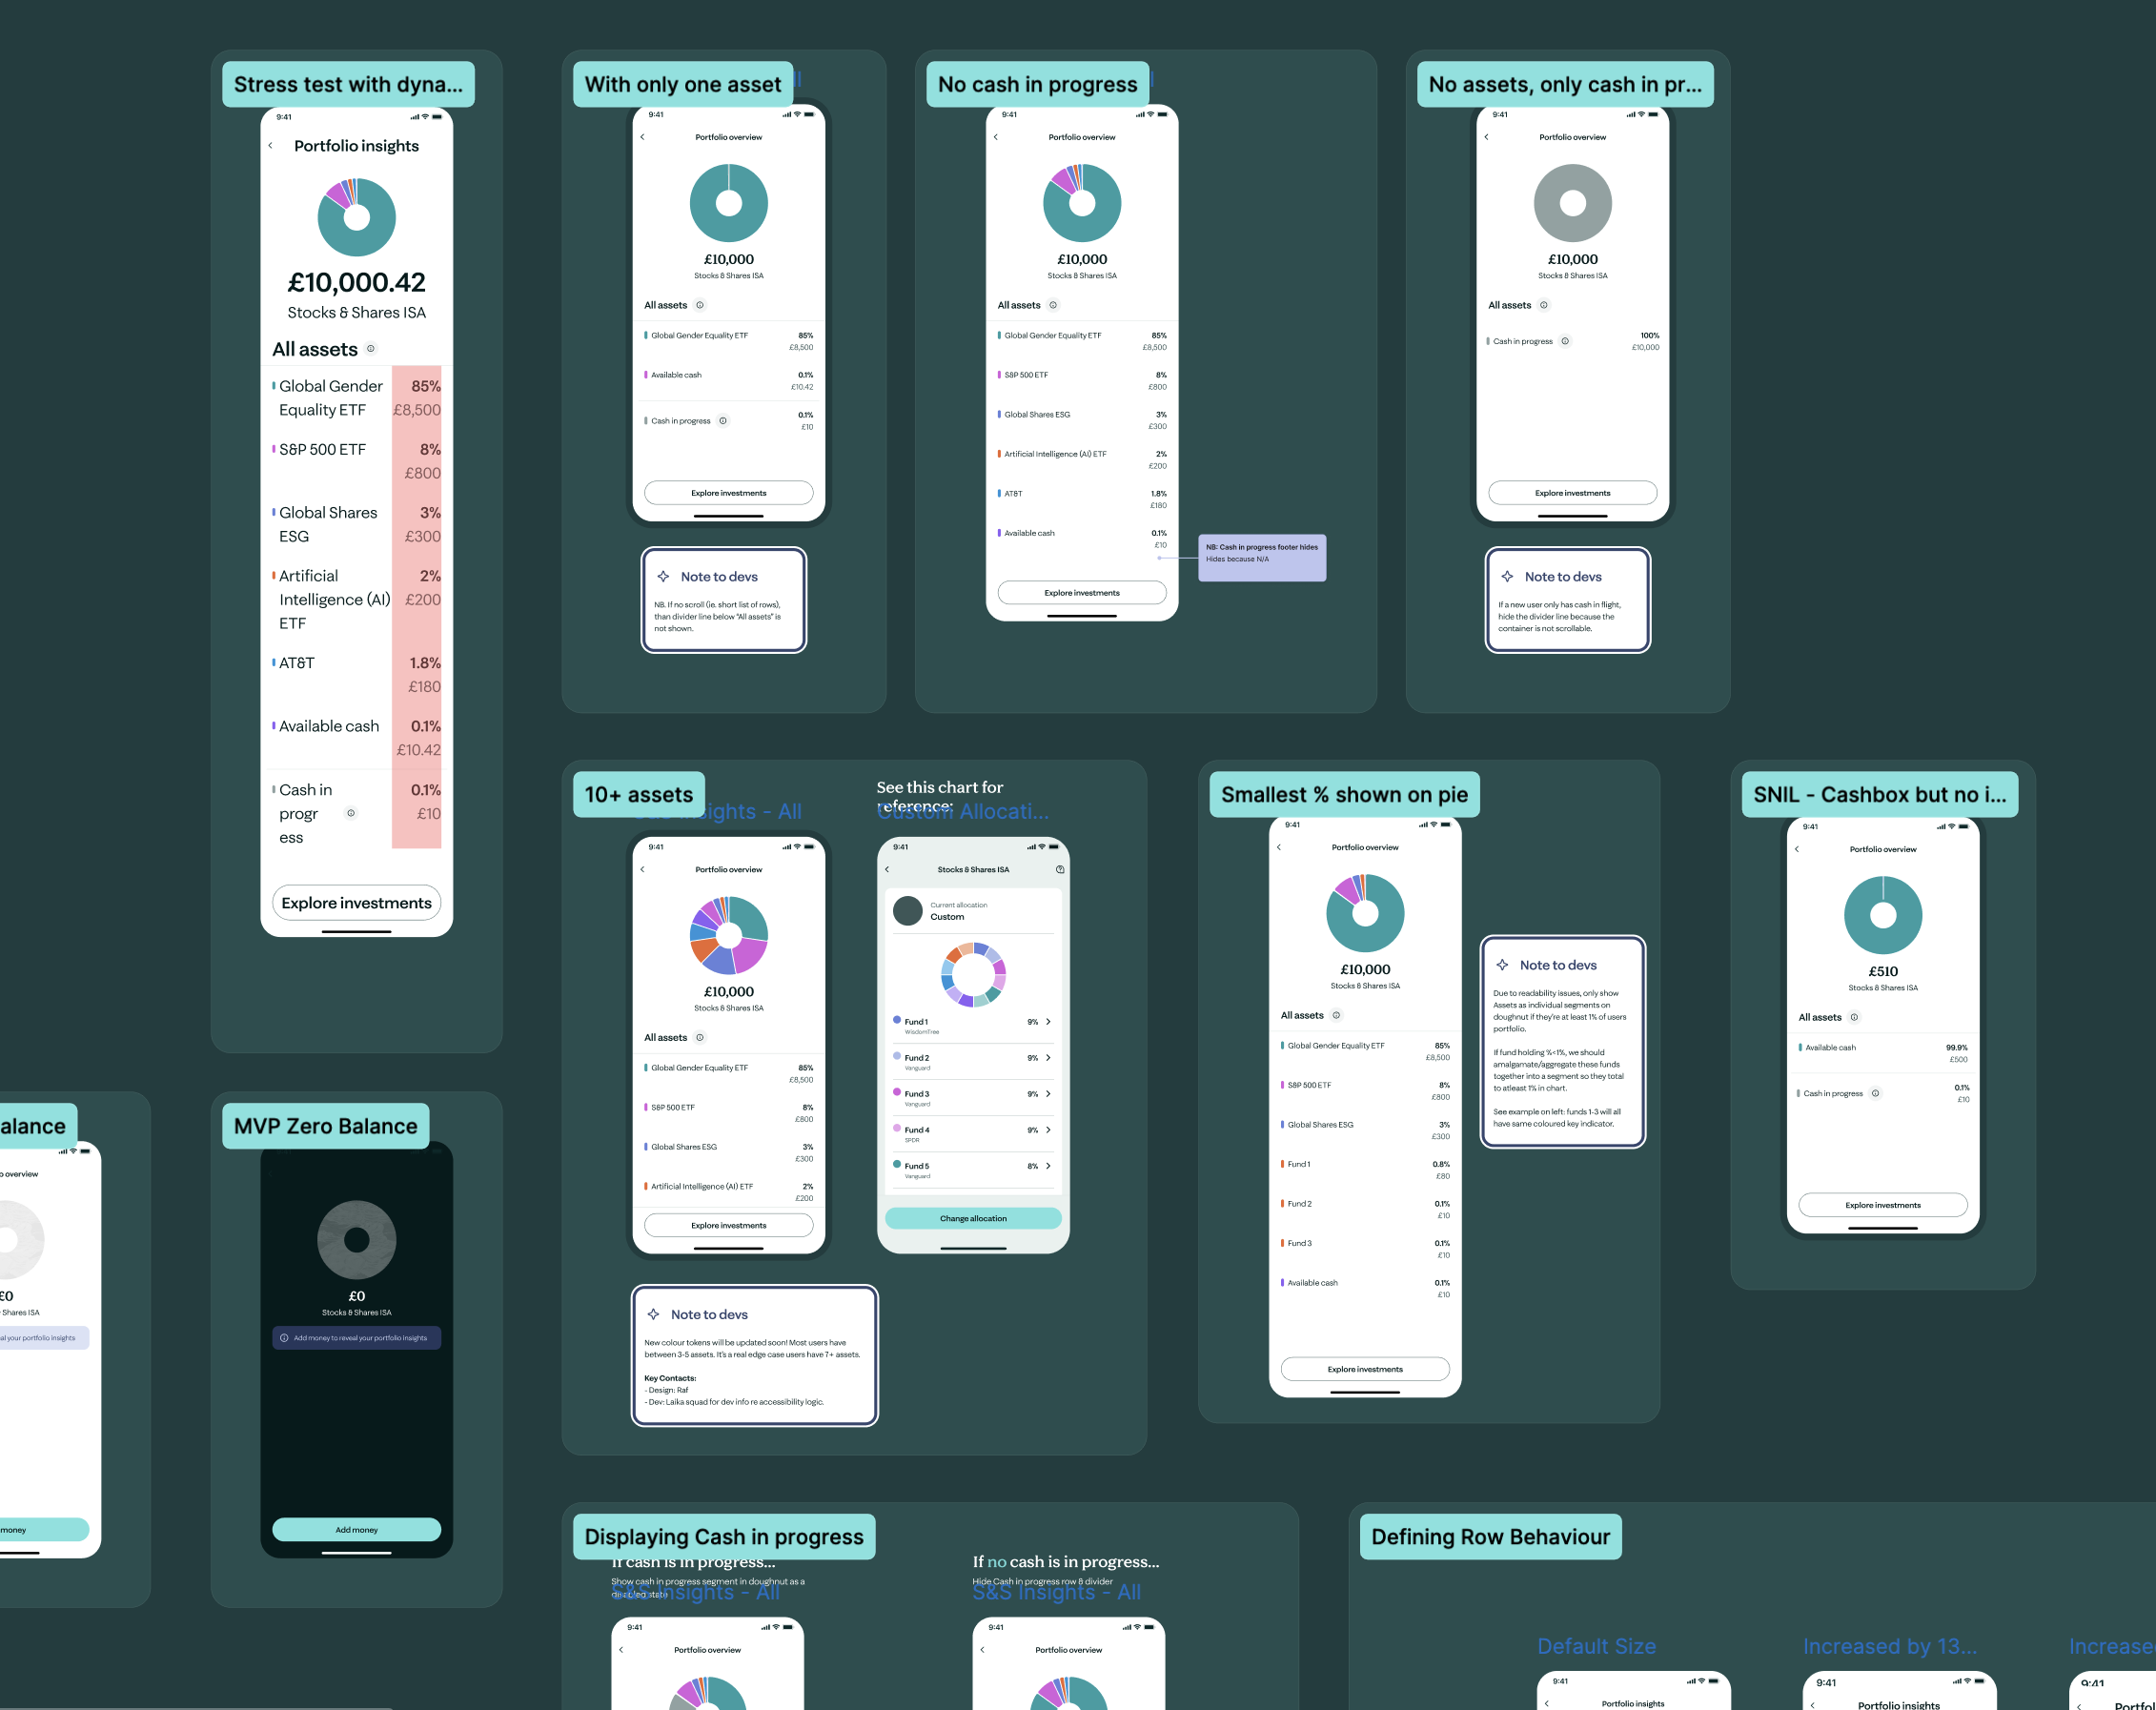Click the Change allocation button
Screen dimensions: 2156x1710
point(973,1218)
